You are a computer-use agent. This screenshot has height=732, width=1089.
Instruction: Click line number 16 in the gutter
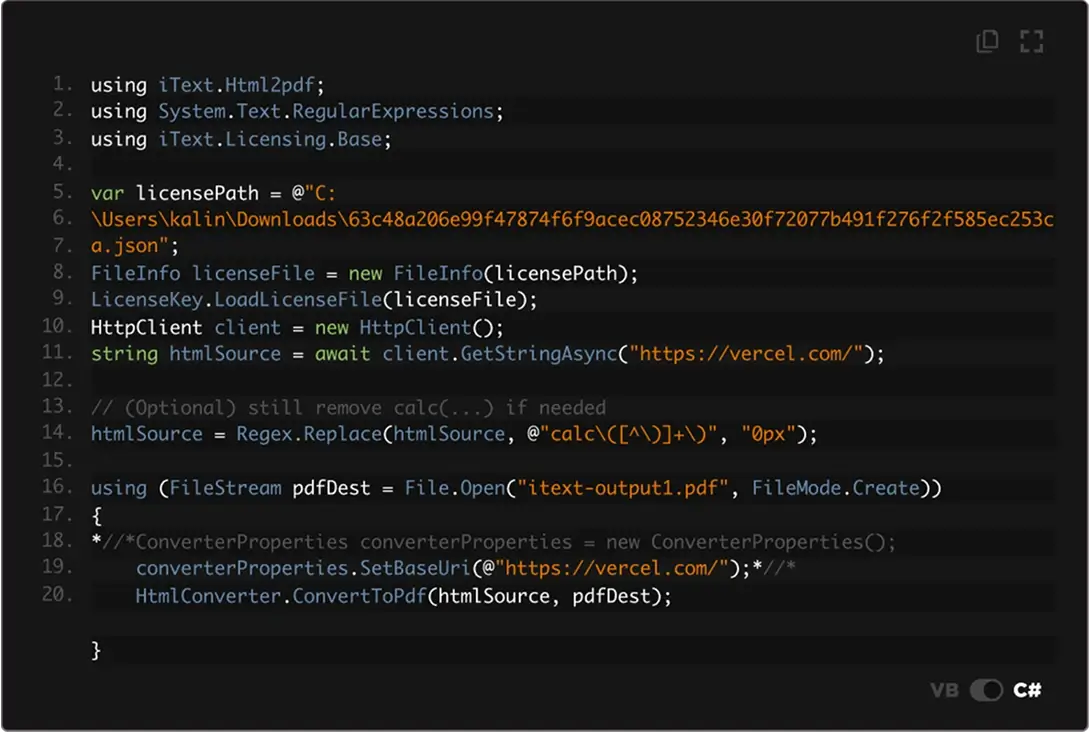click(58, 487)
